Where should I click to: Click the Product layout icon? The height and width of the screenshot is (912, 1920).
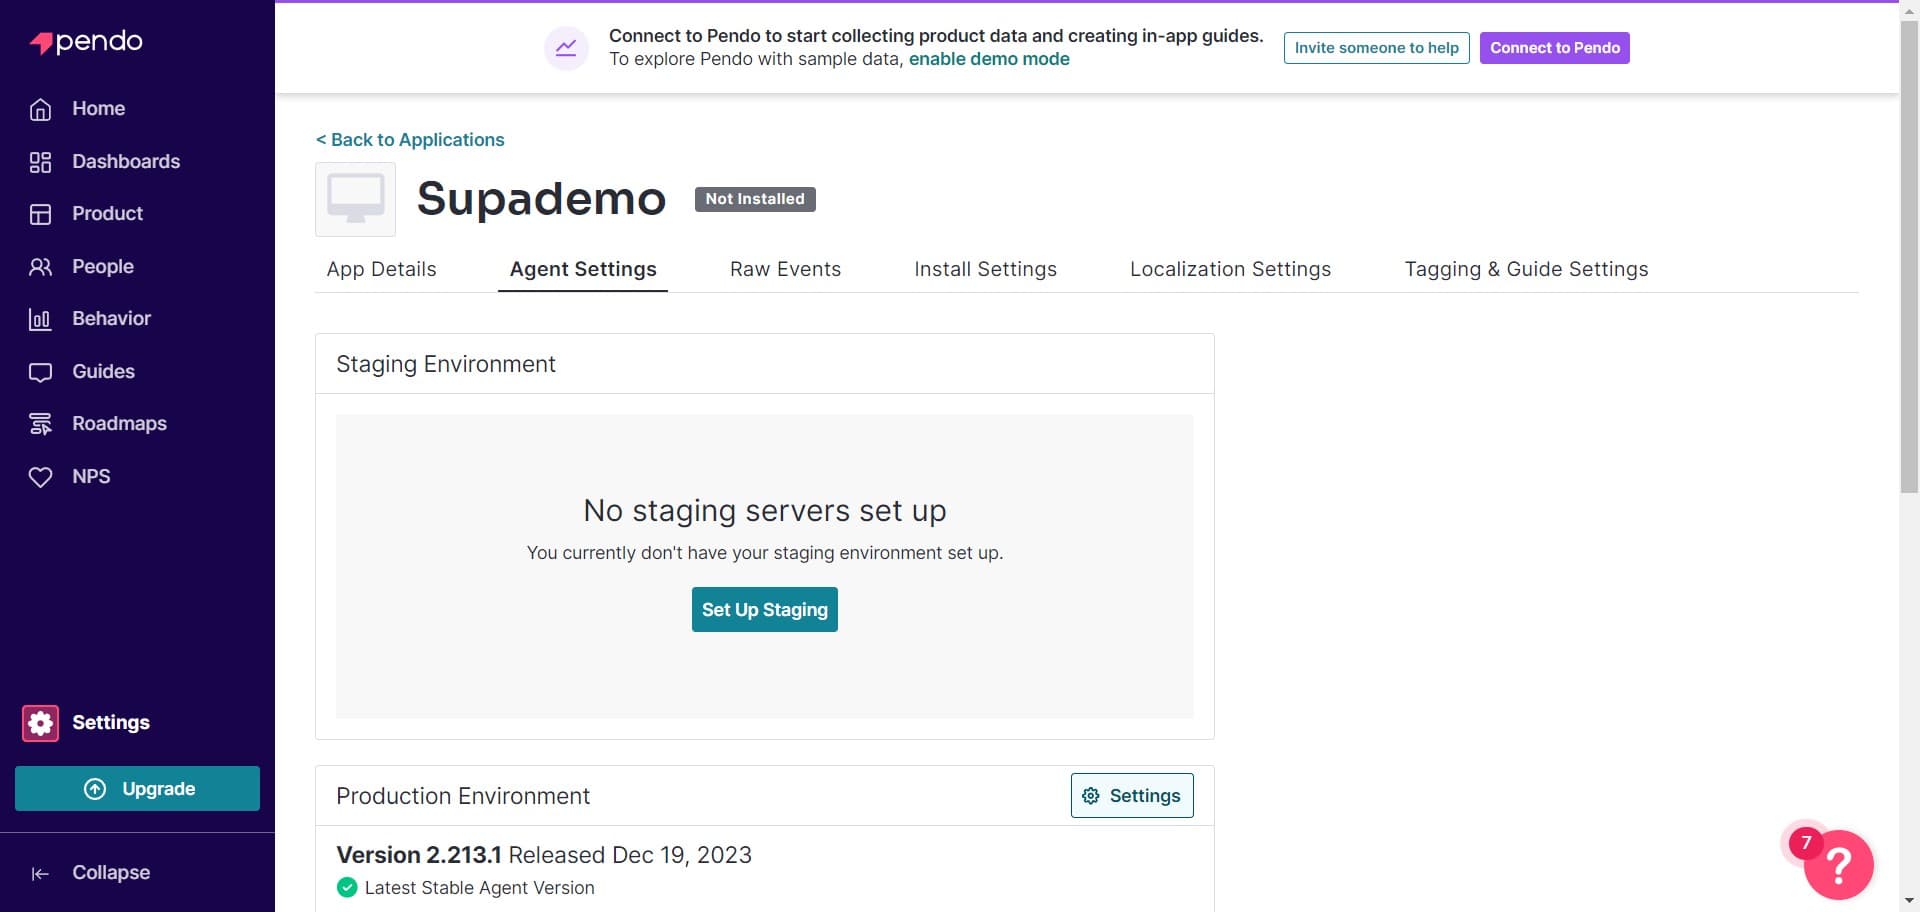pos(40,214)
